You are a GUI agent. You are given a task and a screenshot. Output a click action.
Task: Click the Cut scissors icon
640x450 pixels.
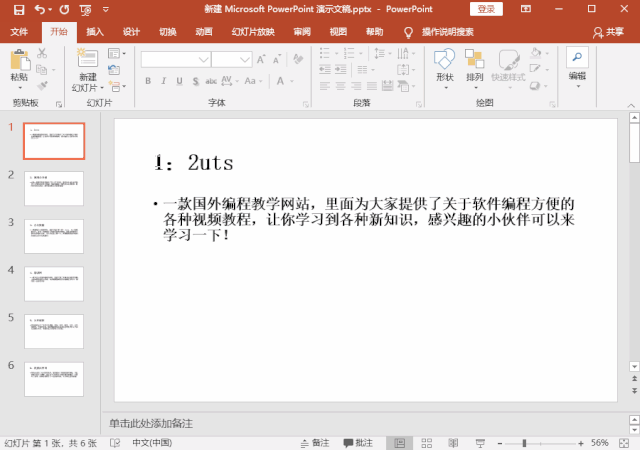(x=42, y=53)
